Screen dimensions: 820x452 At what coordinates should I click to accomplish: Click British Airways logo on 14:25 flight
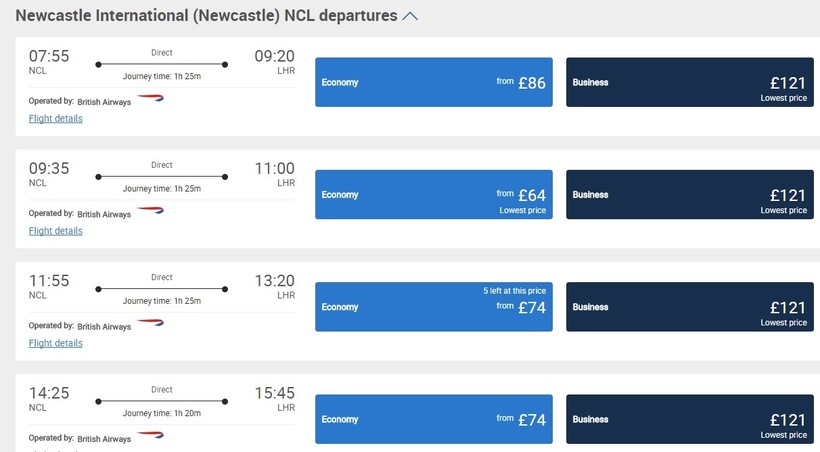[150, 436]
